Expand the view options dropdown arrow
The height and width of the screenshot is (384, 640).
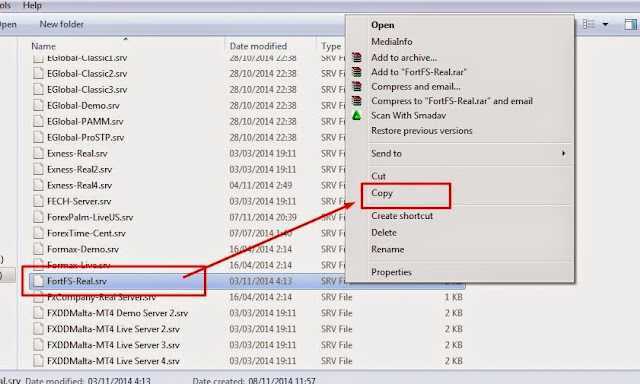point(605,24)
